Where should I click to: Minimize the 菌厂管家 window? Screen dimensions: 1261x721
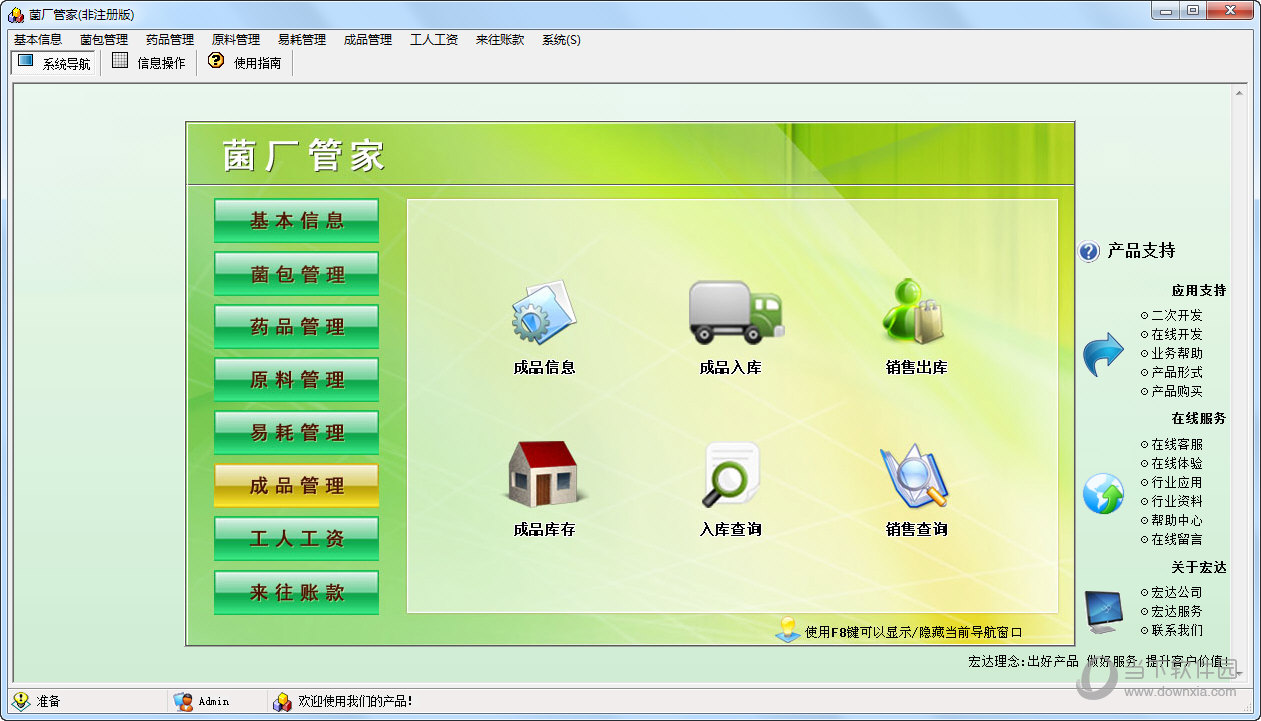click(1165, 11)
